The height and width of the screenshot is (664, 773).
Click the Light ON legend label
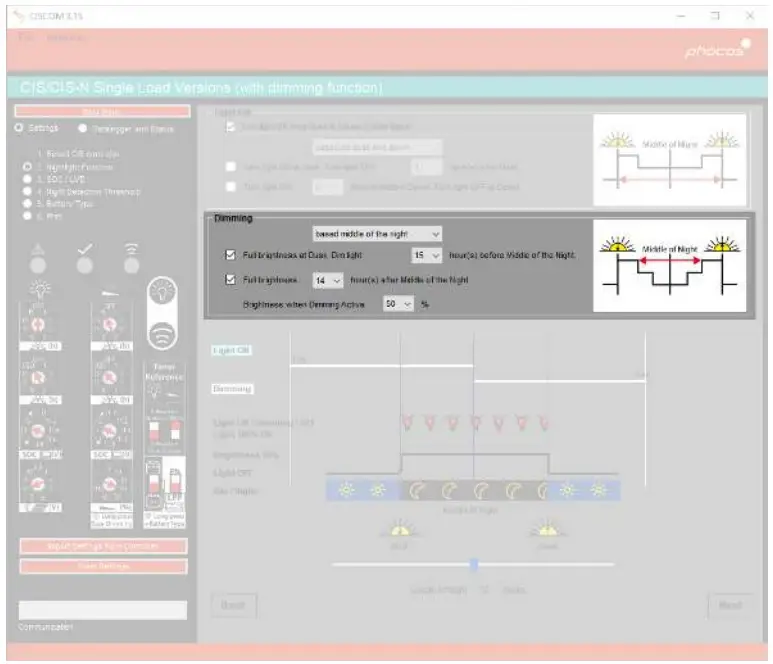[231, 350]
